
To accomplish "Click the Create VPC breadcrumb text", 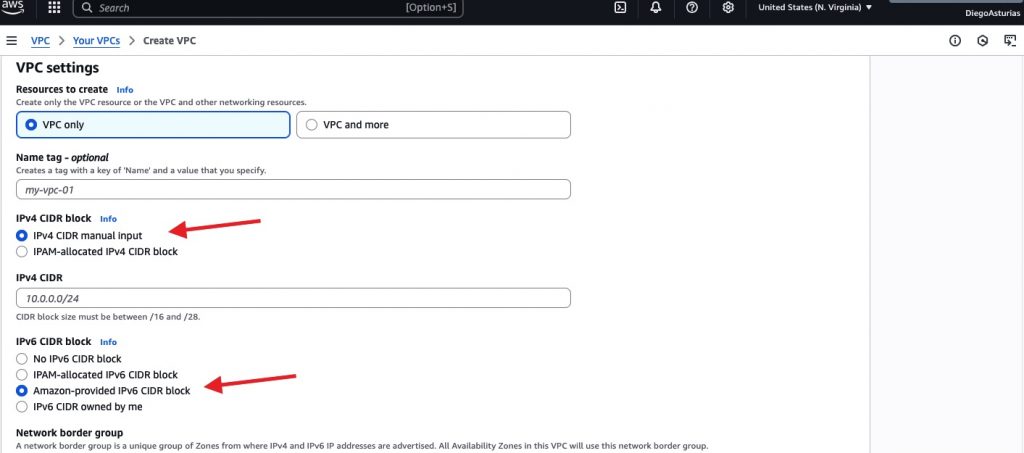I will [170, 40].
